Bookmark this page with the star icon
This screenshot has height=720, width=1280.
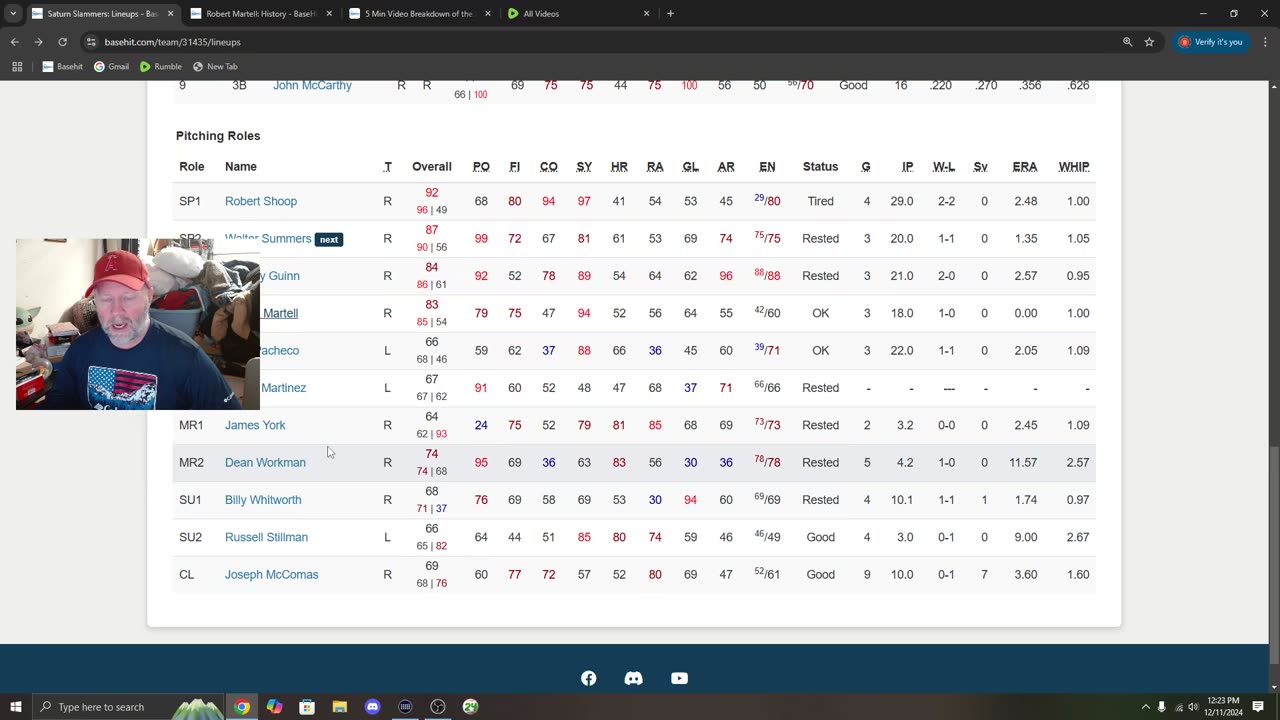[x=1149, y=42]
